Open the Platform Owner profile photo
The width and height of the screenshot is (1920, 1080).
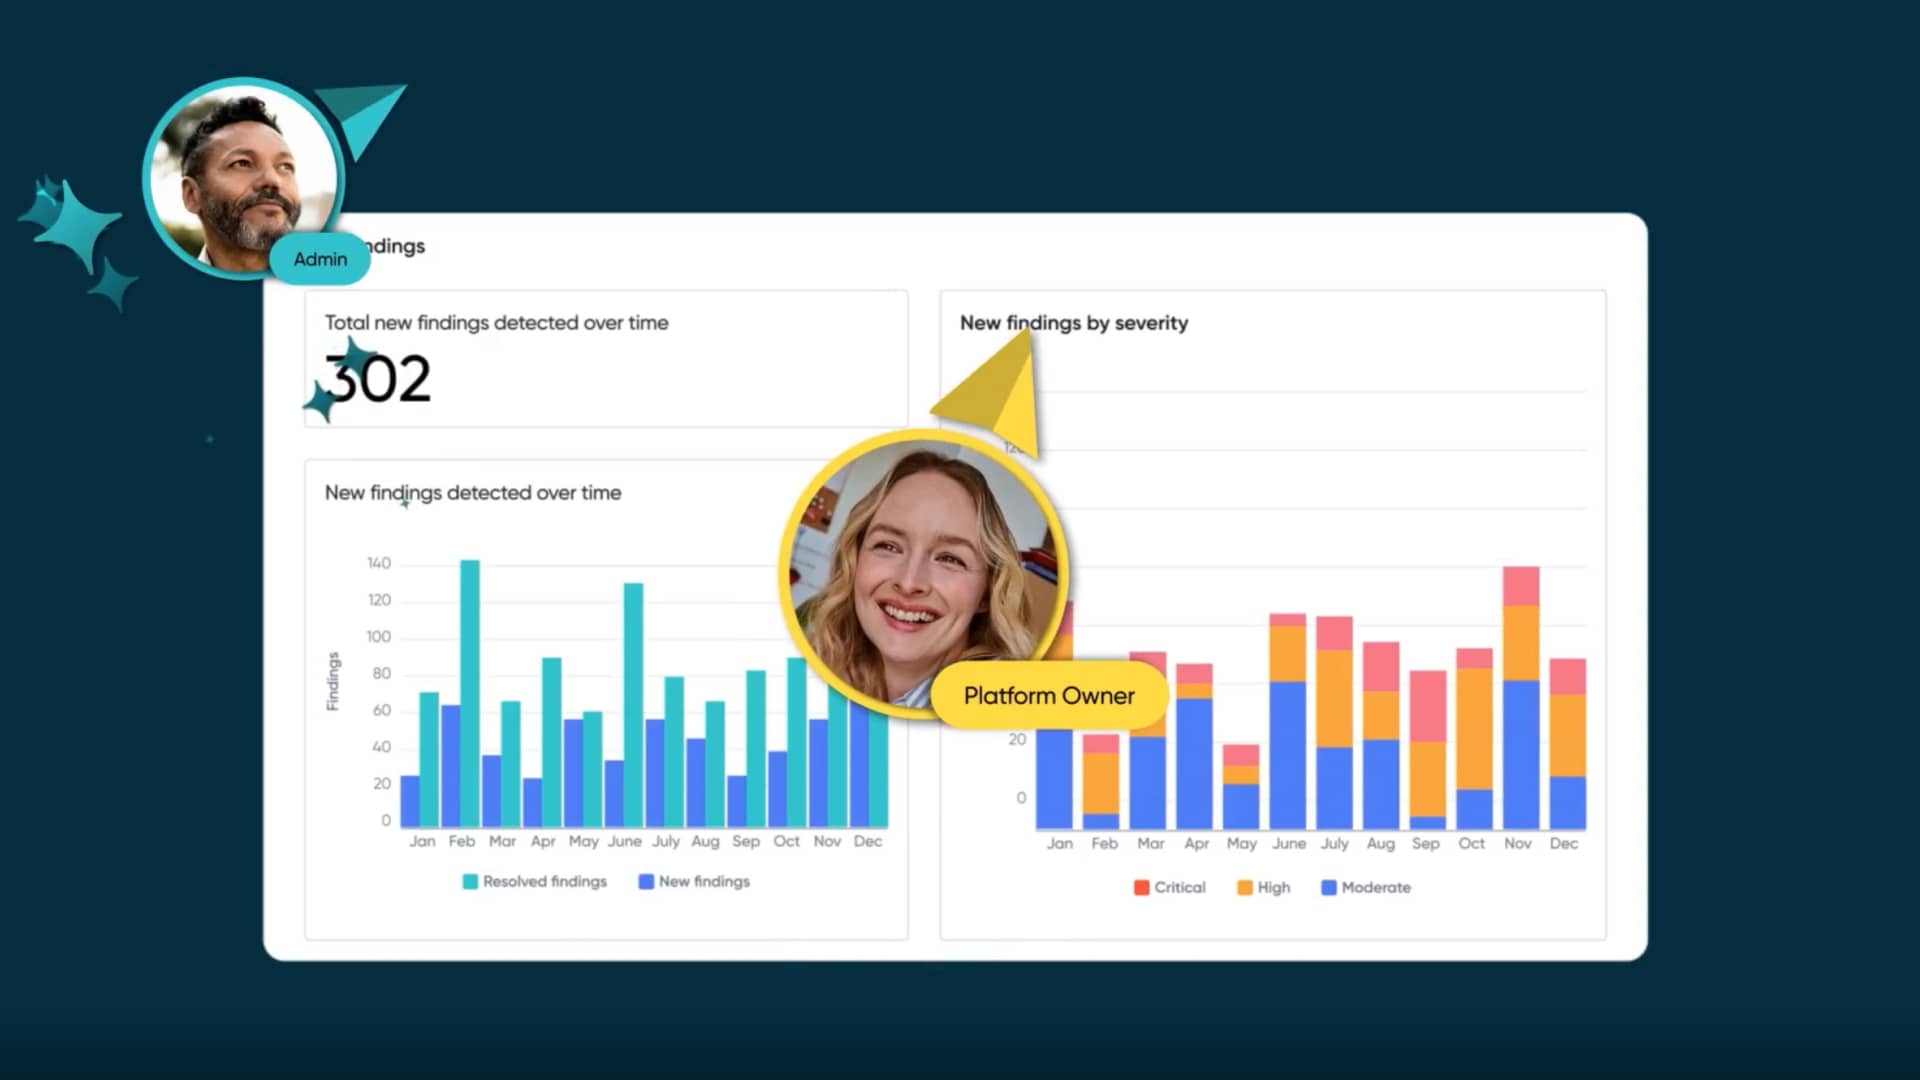pyautogui.click(x=924, y=574)
